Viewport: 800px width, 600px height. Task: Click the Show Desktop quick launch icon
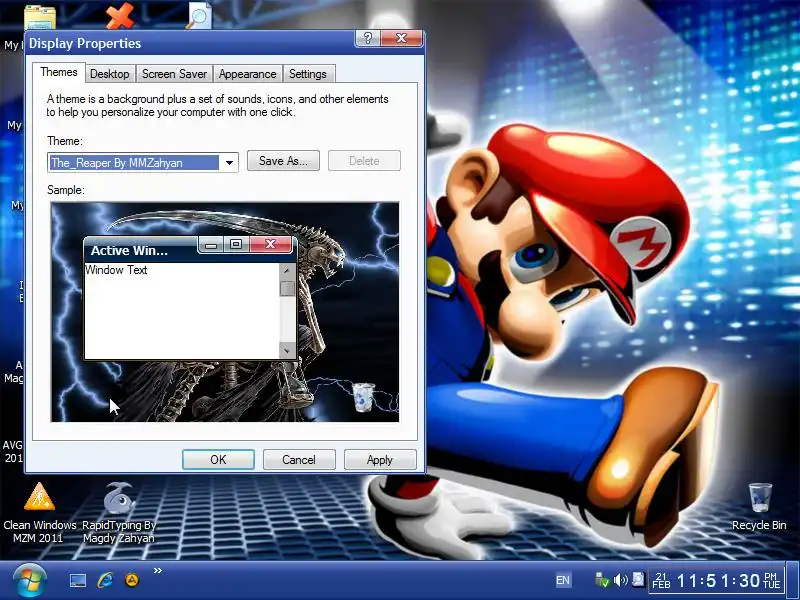click(x=78, y=581)
